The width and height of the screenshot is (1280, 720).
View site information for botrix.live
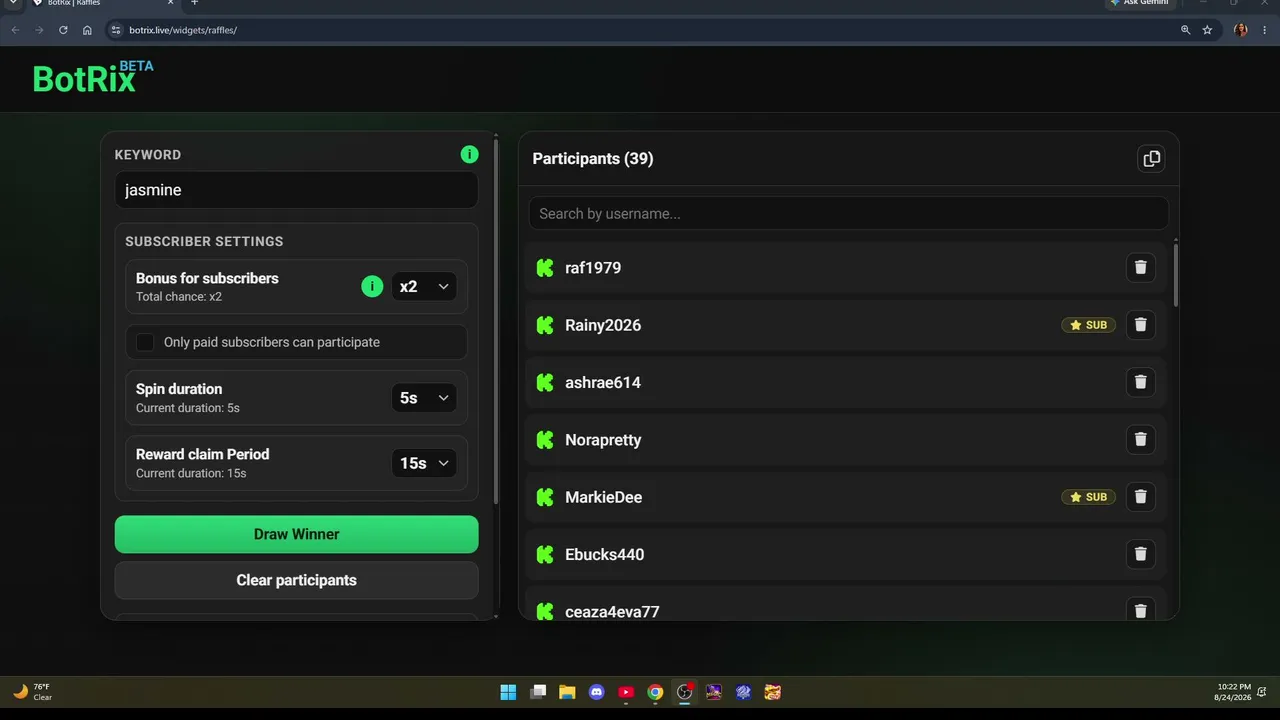click(x=115, y=30)
